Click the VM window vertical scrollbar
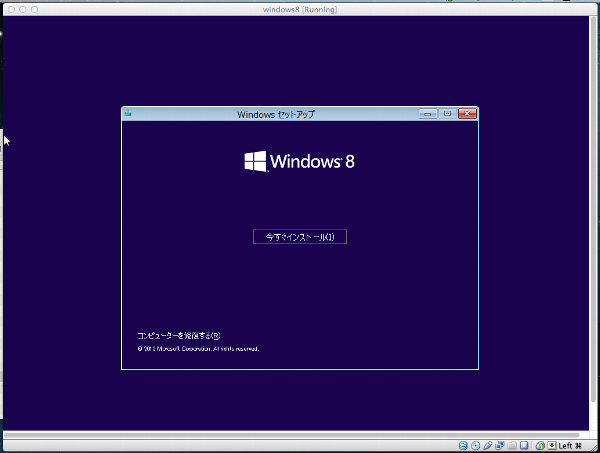This screenshot has height=453, width=600. pyautogui.click(x=593, y=210)
